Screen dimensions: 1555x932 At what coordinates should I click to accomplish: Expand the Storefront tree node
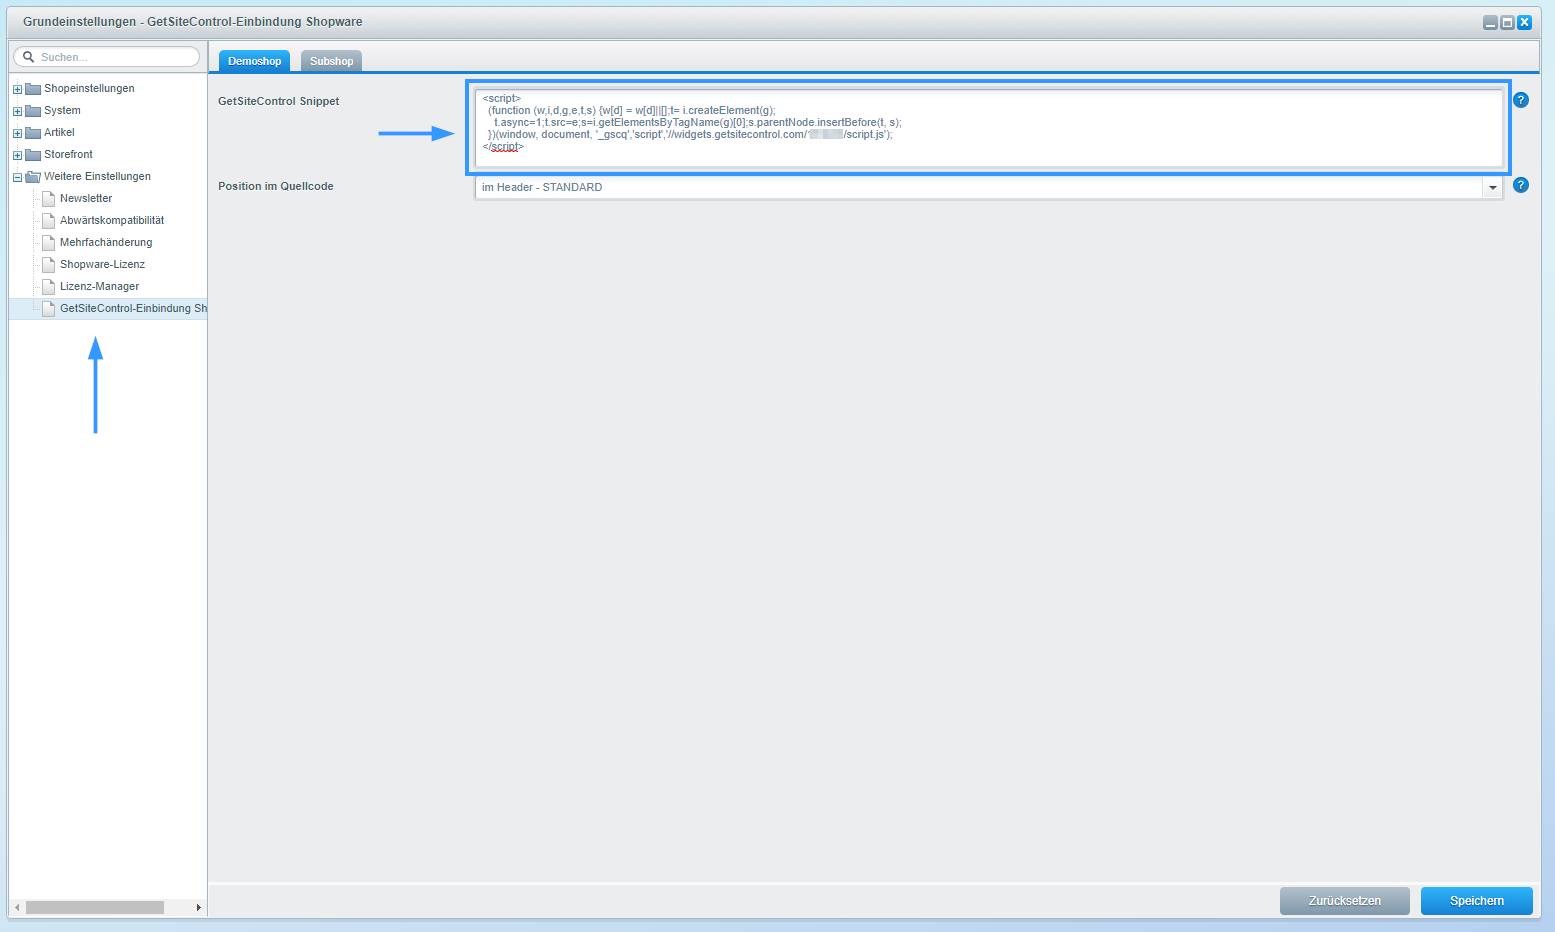[17, 155]
